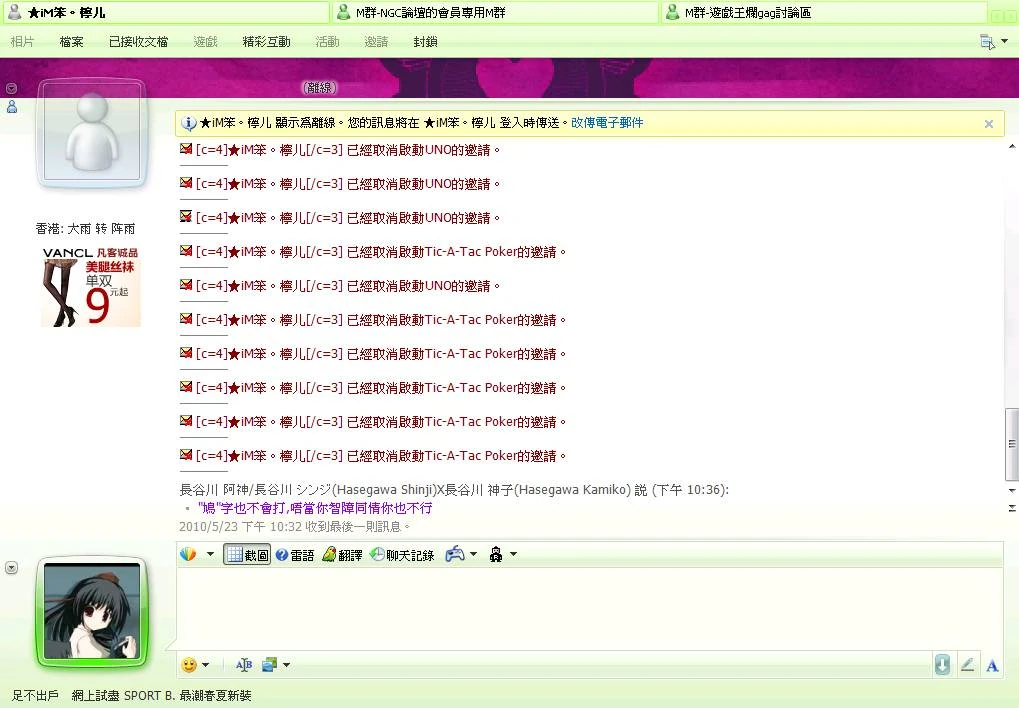Click the game controller icon
Image resolution: width=1019 pixels, height=708 pixels.
455,554
